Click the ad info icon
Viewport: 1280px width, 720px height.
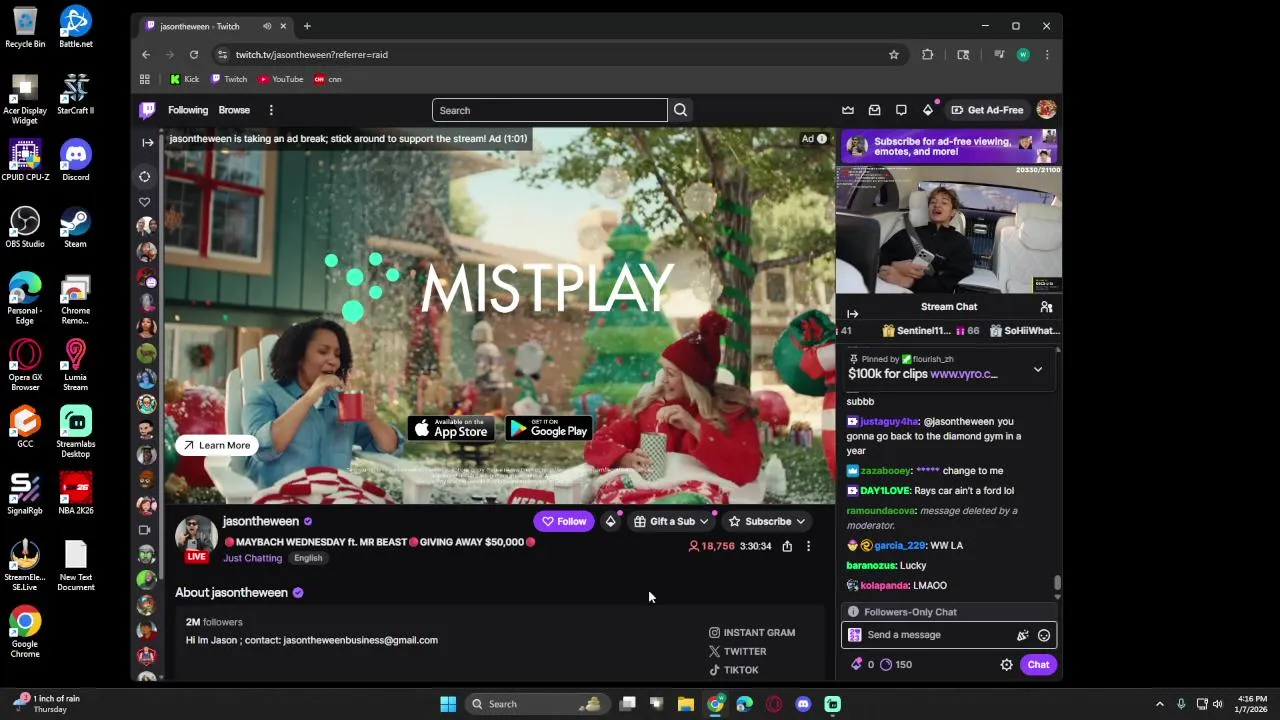(822, 139)
